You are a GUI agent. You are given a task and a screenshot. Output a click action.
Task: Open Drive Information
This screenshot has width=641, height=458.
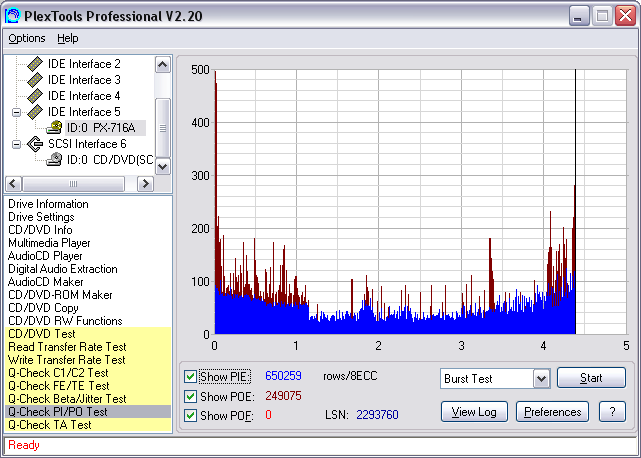pyautogui.click(x=48, y=204)
